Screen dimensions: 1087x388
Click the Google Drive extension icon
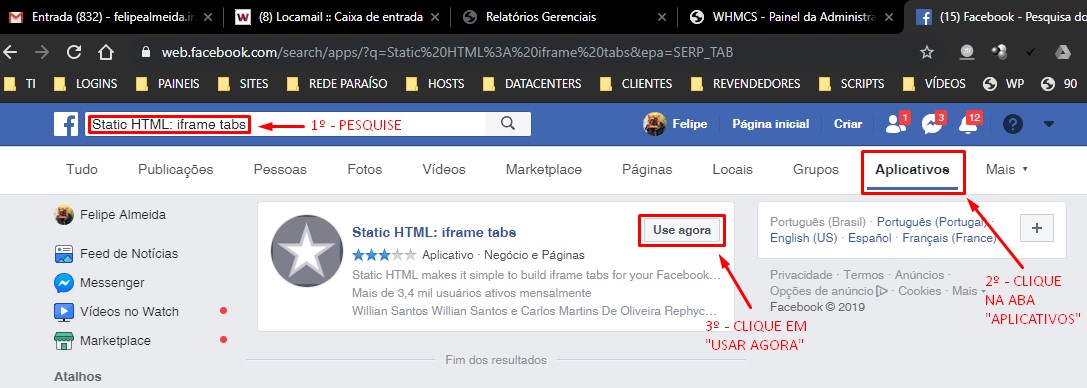pyautogui.click(x=1062, y=52)
